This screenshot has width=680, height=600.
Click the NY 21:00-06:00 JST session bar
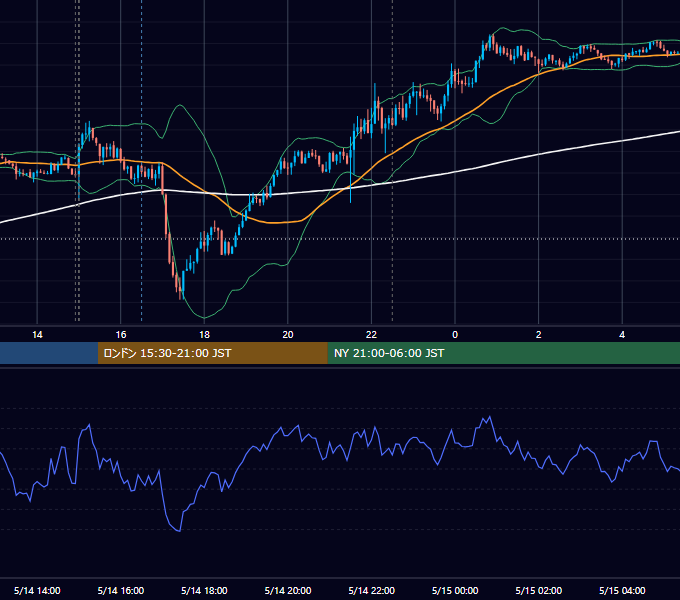(x=503, y=353)
